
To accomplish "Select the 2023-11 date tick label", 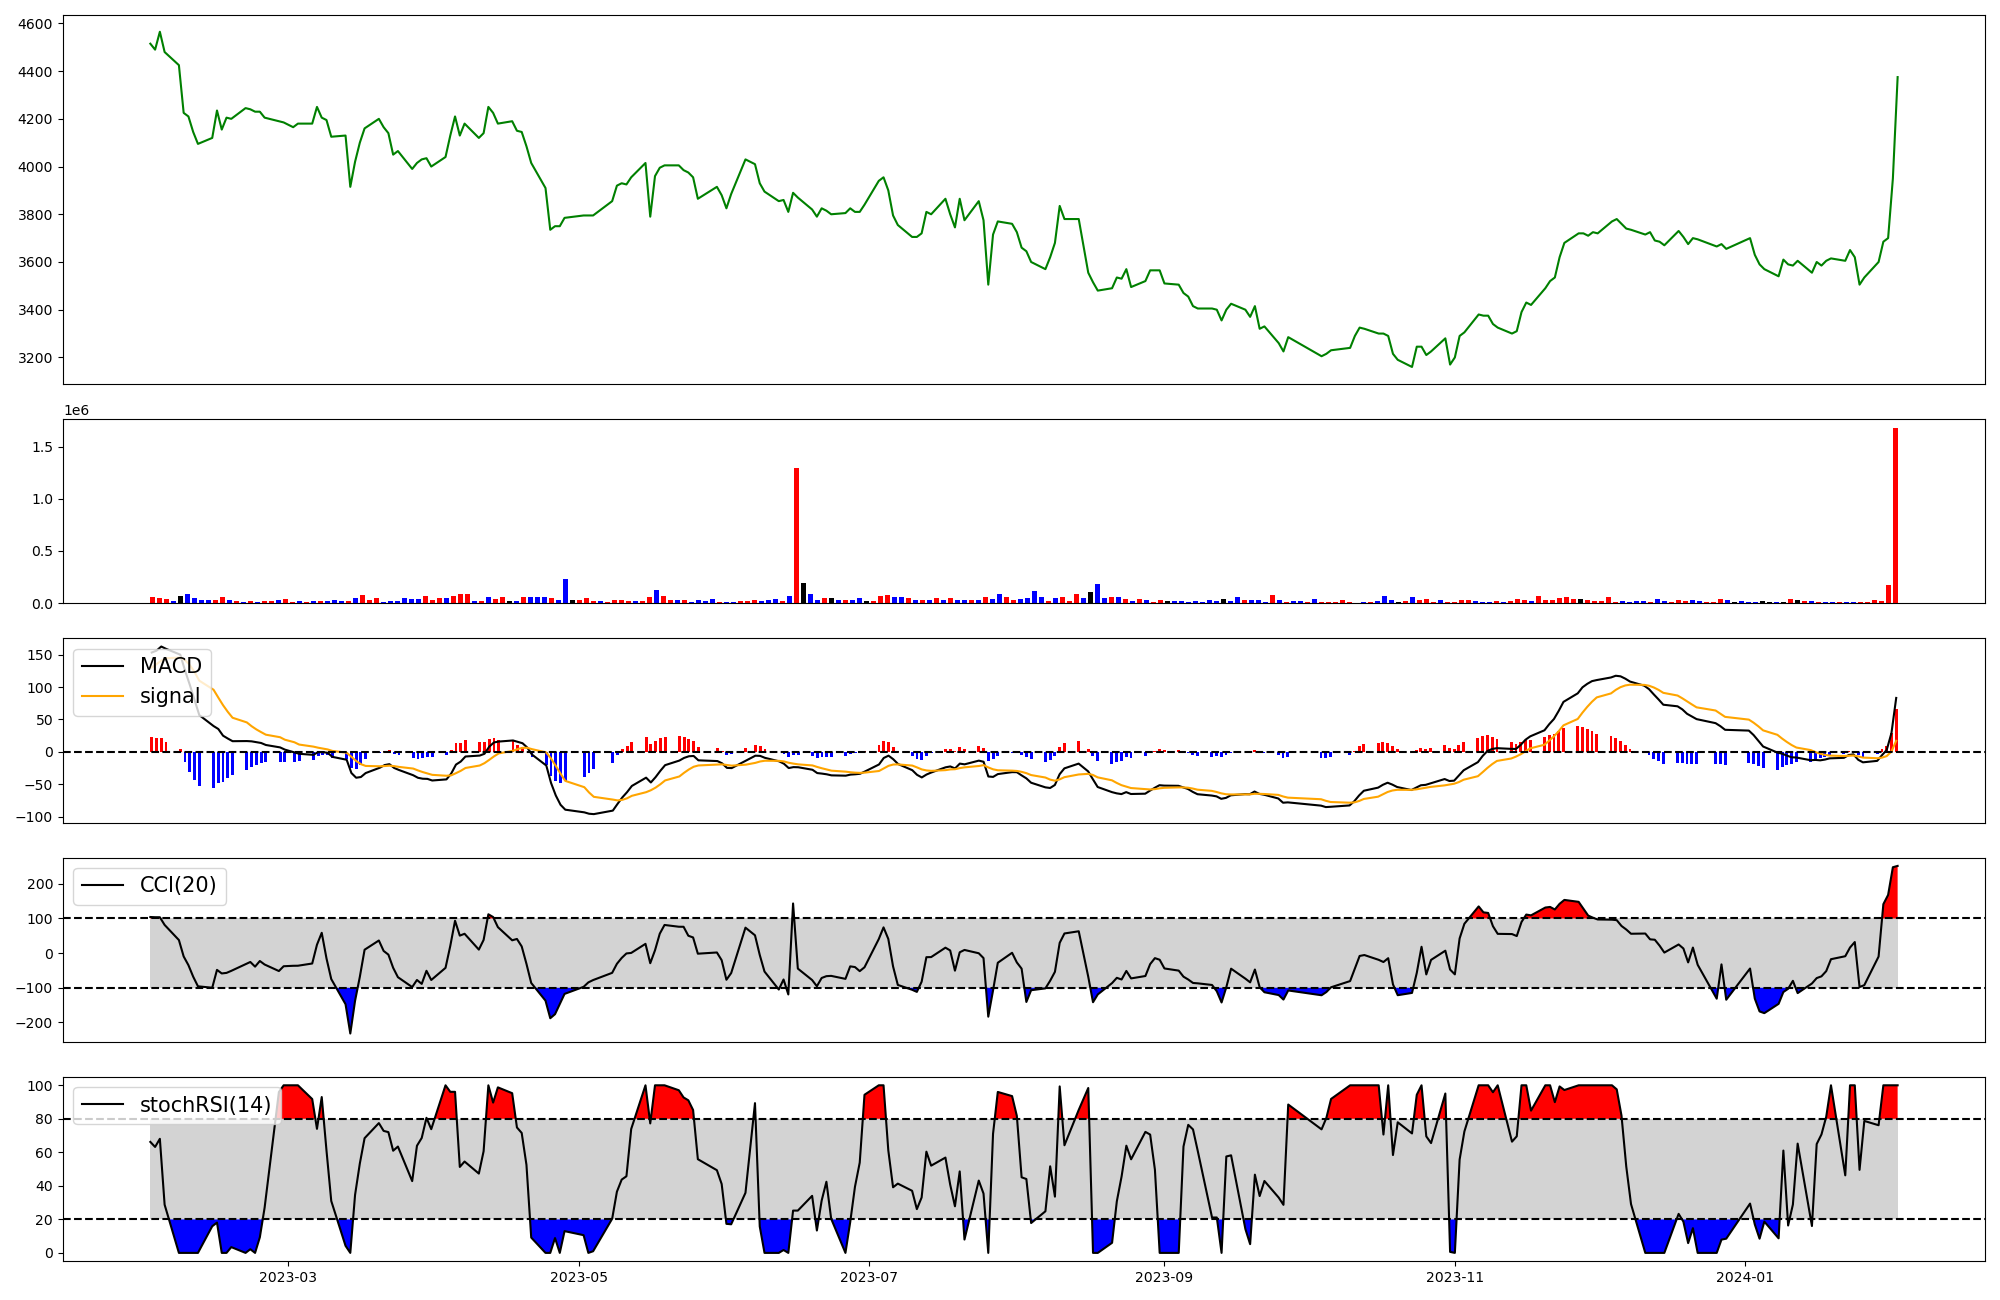I will (1454, 1277).
